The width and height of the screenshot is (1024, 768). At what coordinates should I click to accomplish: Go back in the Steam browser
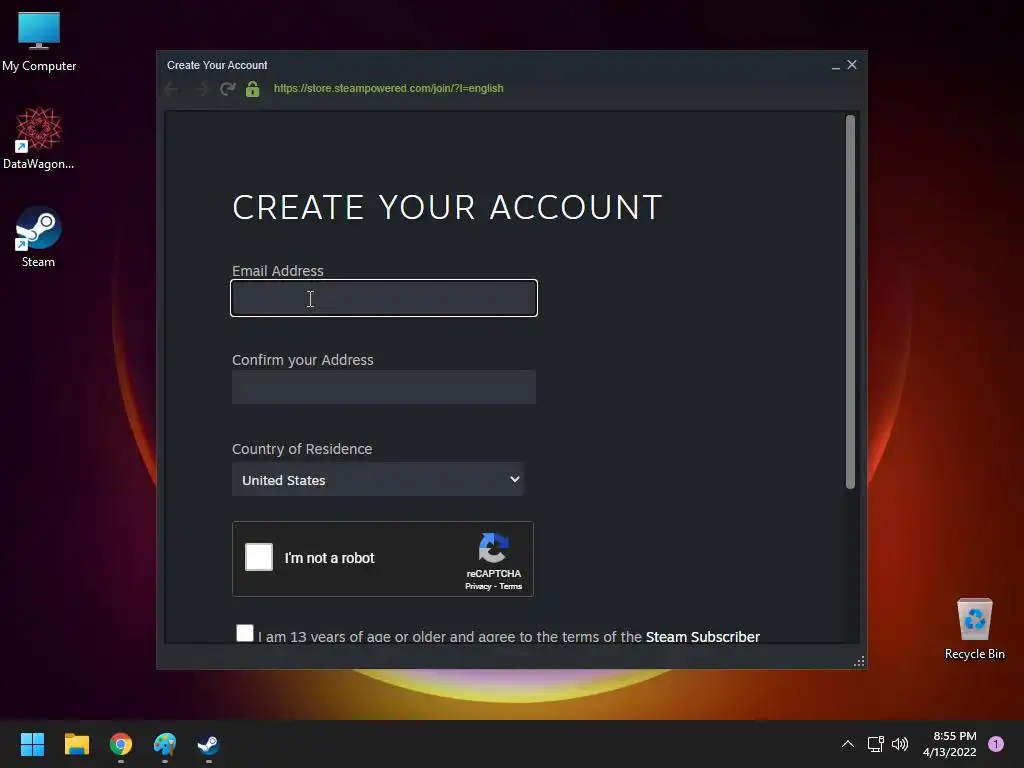pyautogui.click(x=172, y=89)
